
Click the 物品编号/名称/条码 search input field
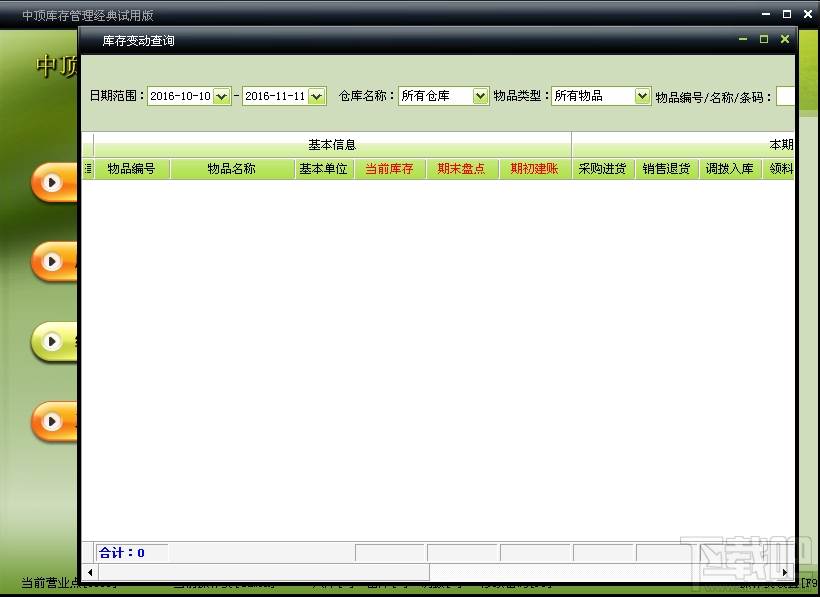pos(786,96)
